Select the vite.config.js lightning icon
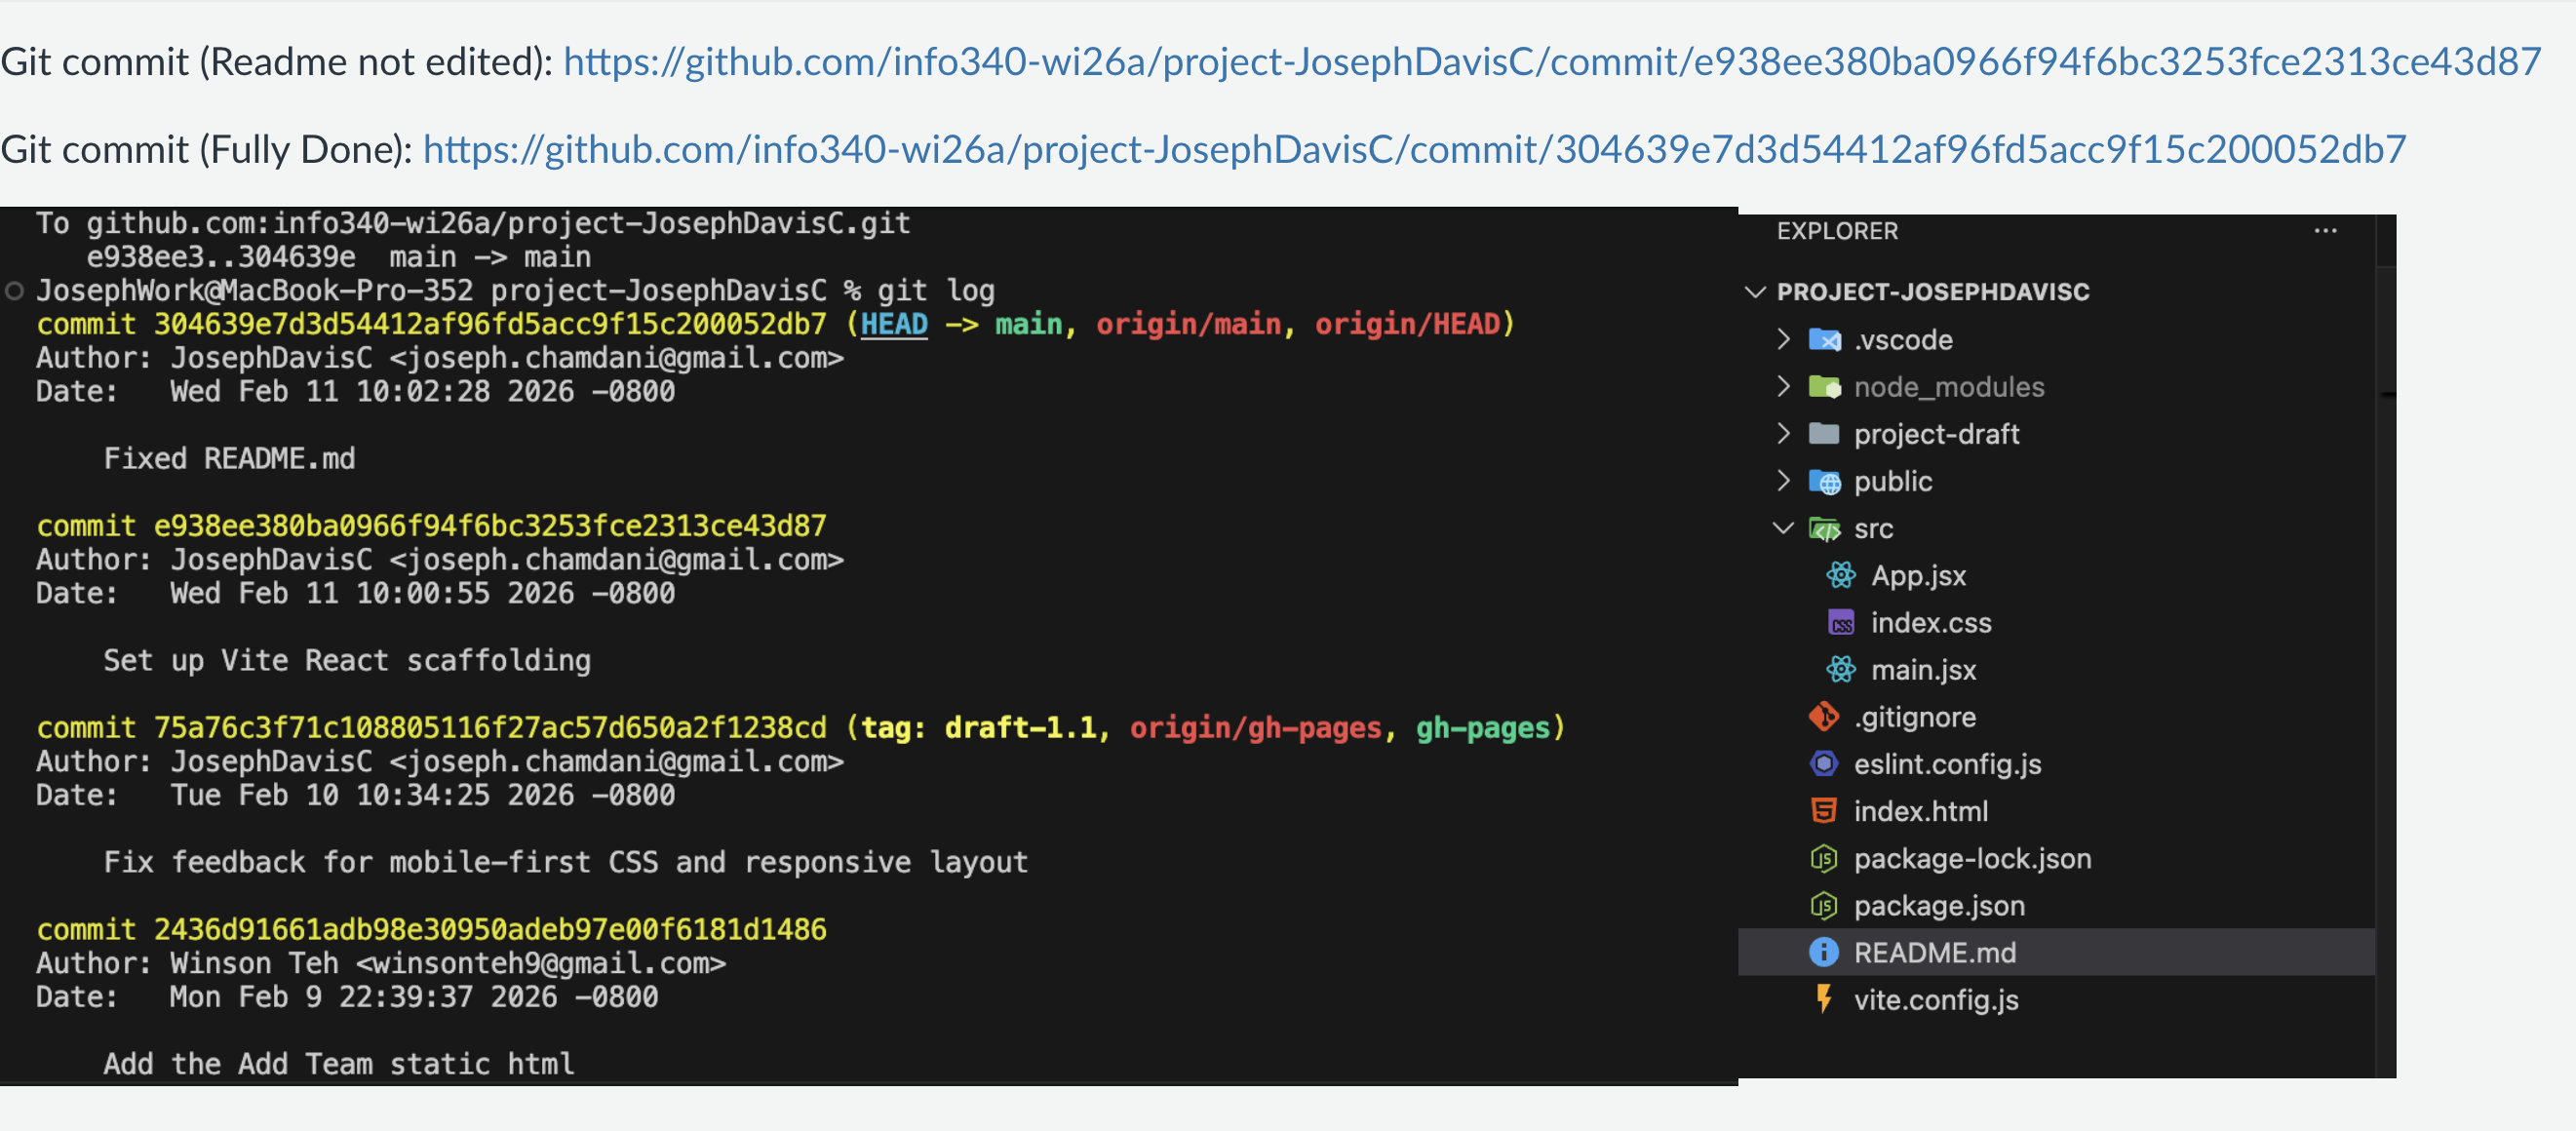Screen dimensions: 2576x1131 pos(1825,999)
